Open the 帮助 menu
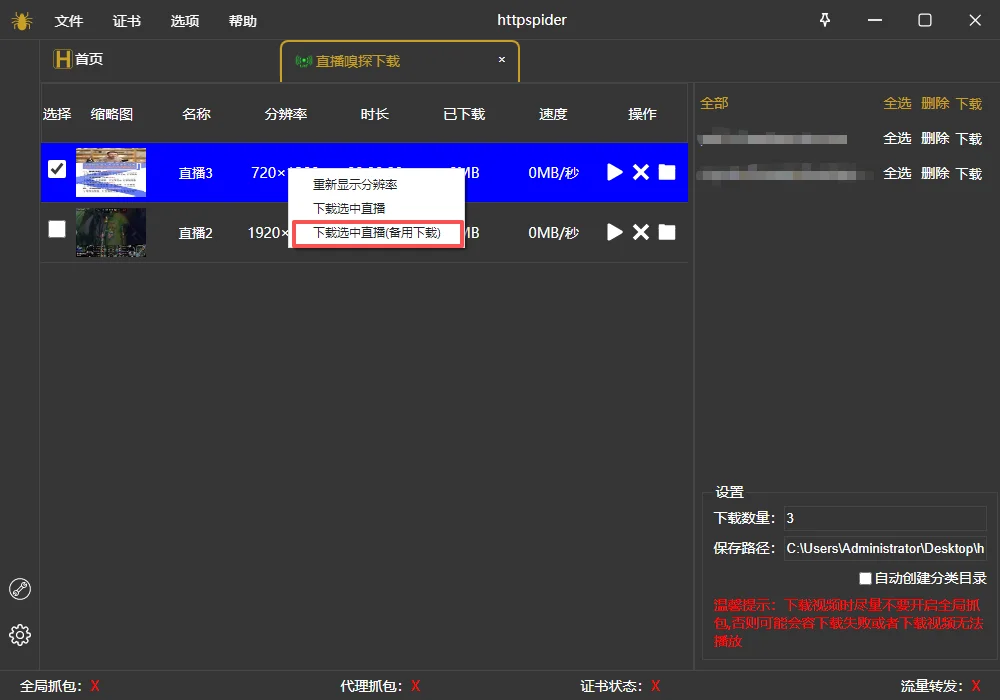Image resolution: width=1000 pixels, height=700 pixels. [x=243, y=21]
